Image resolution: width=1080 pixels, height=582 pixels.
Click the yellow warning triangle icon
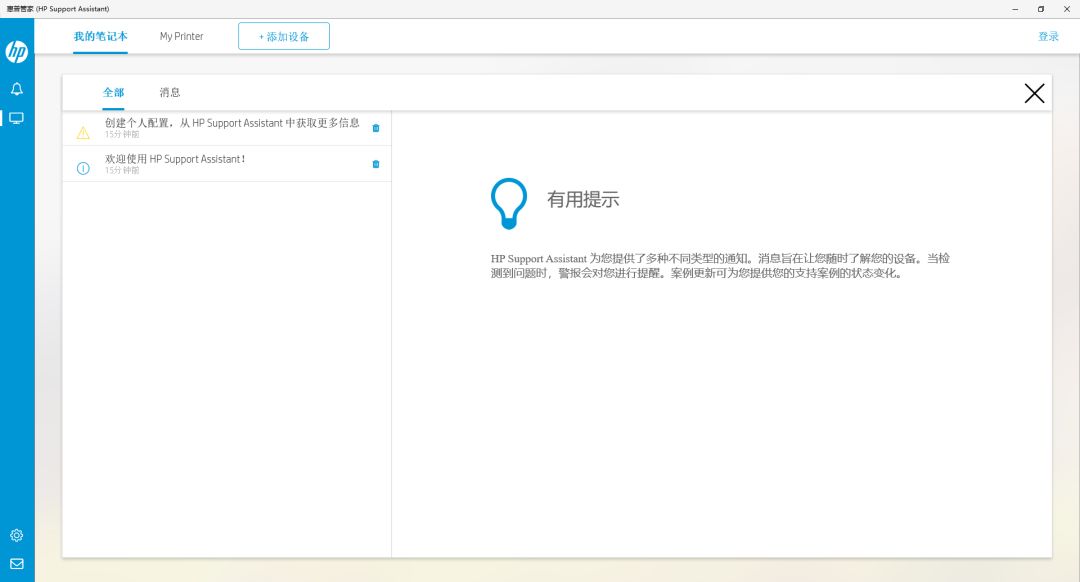83,133
